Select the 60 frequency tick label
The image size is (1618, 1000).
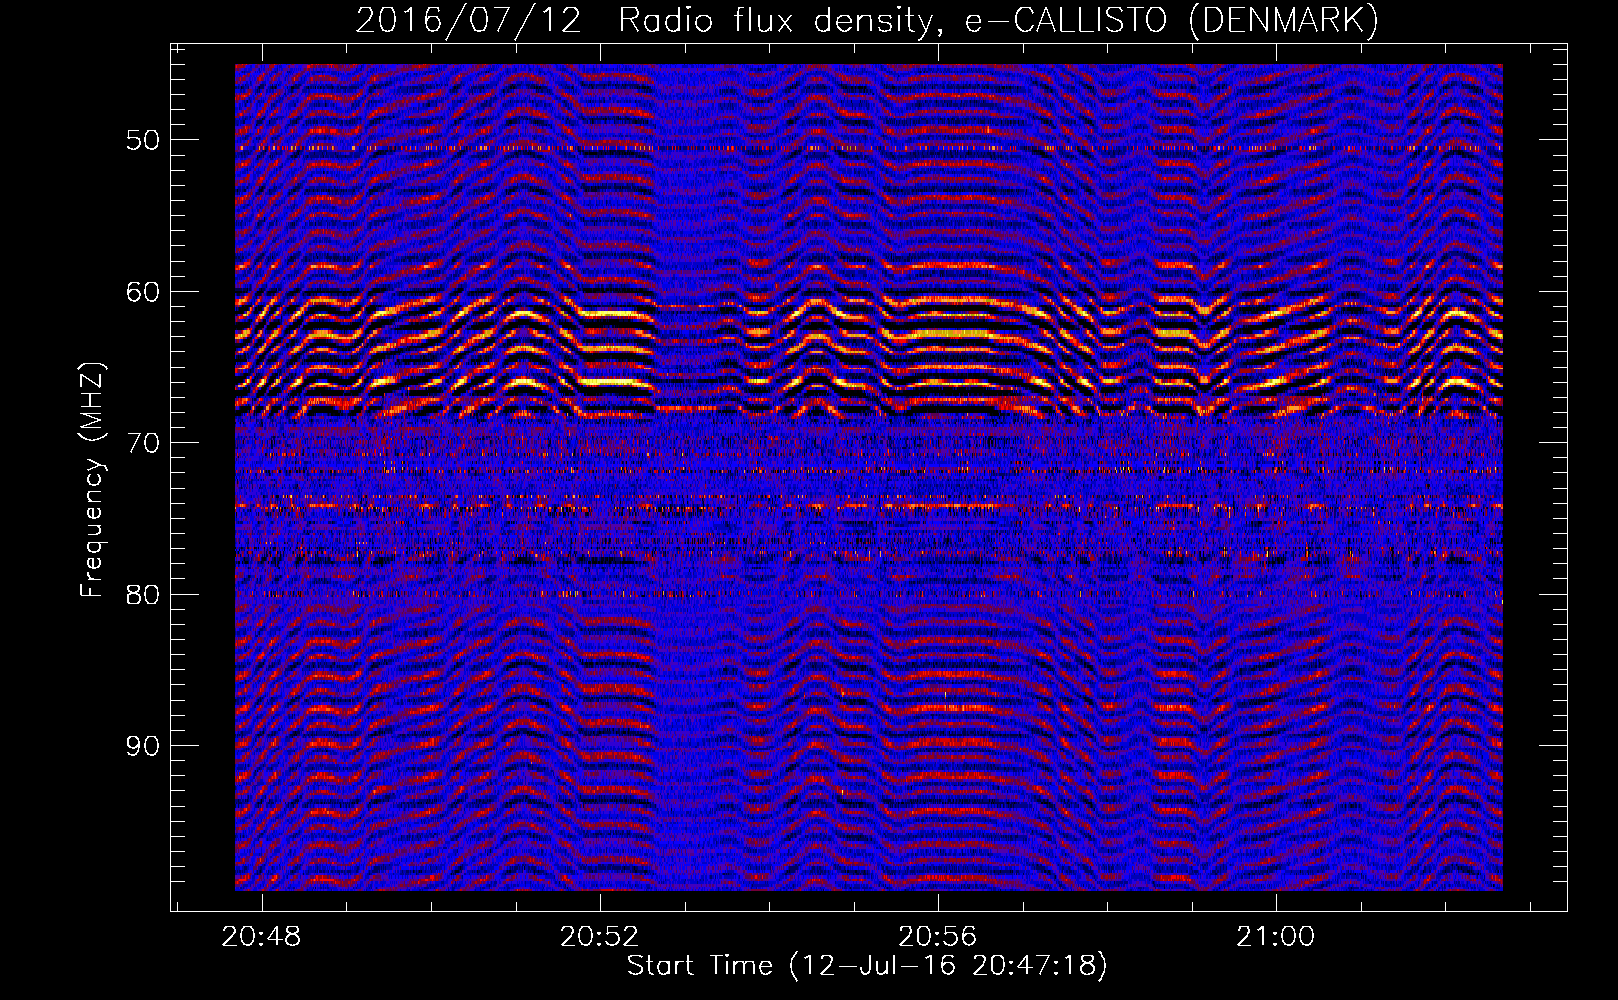point(143,292)
